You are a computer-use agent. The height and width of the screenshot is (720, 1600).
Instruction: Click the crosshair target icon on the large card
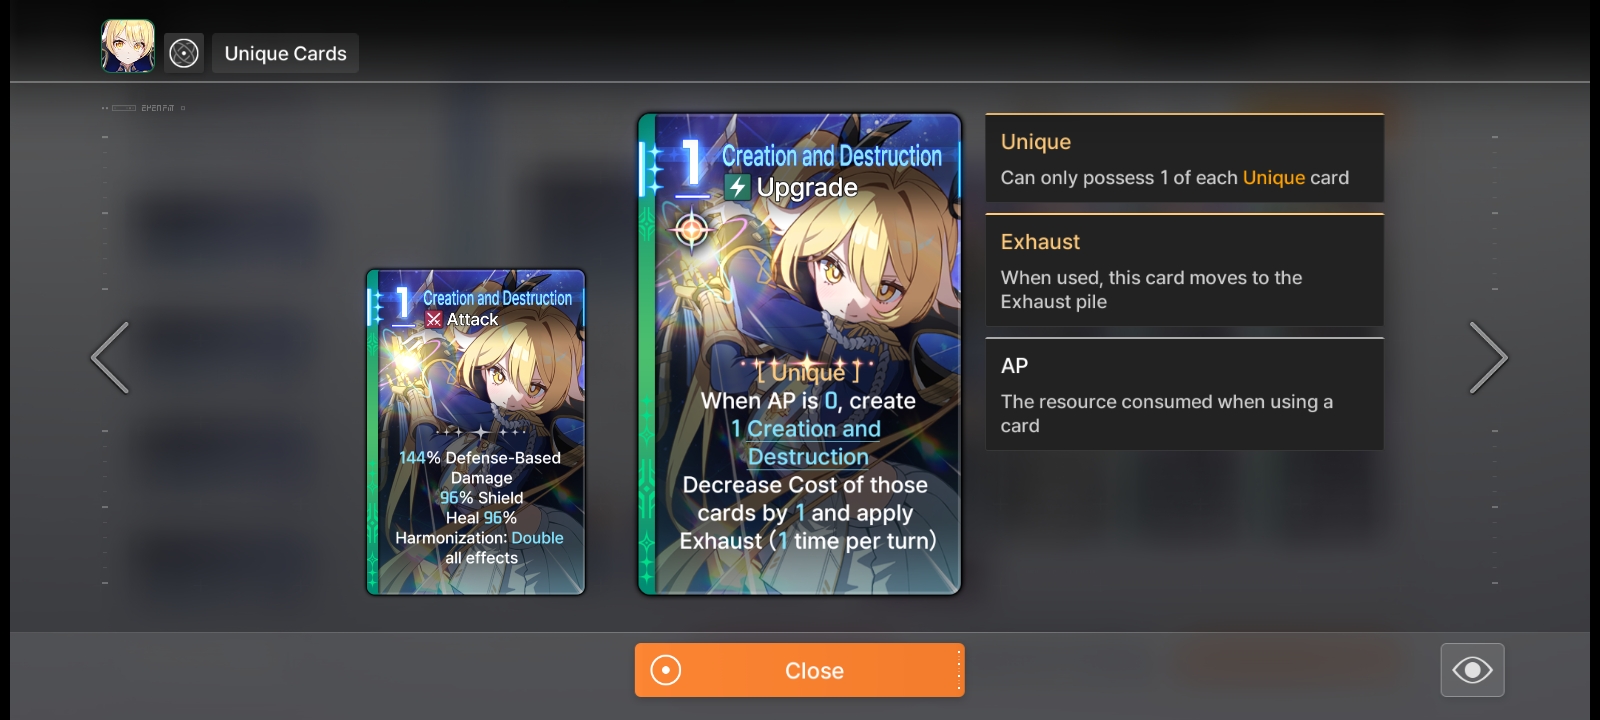691,230
